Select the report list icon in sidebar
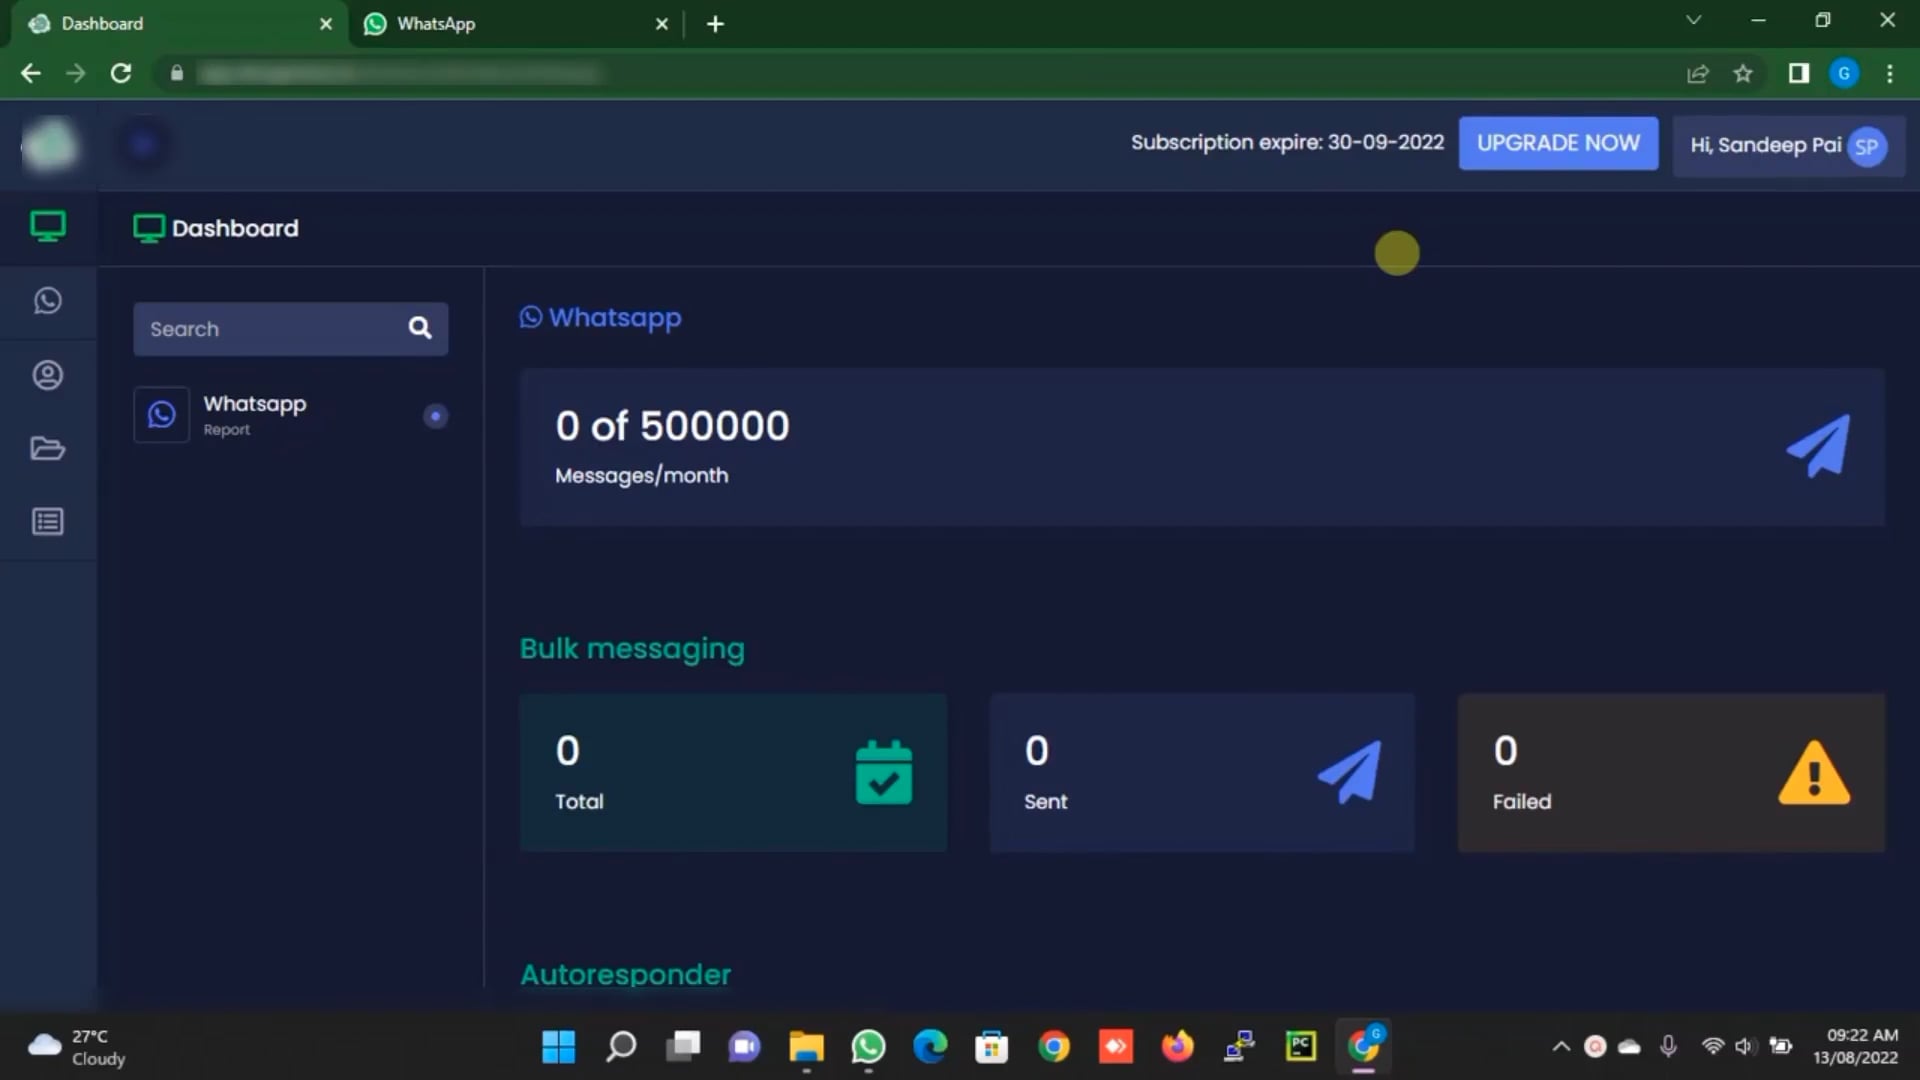Image resolution: width=1920 pixels, height=1080 pixels. tap(47, 521)
